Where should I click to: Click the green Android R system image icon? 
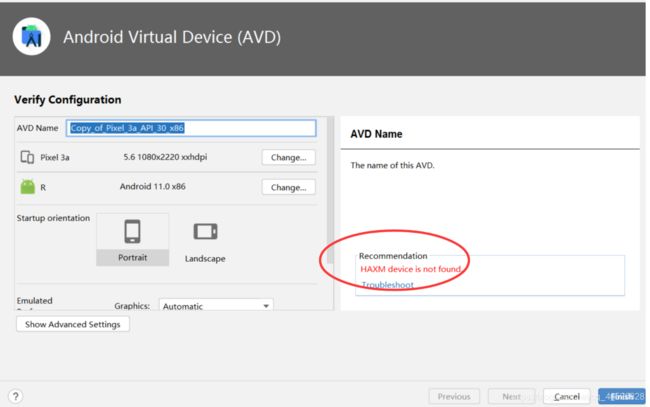coord(28,187)
